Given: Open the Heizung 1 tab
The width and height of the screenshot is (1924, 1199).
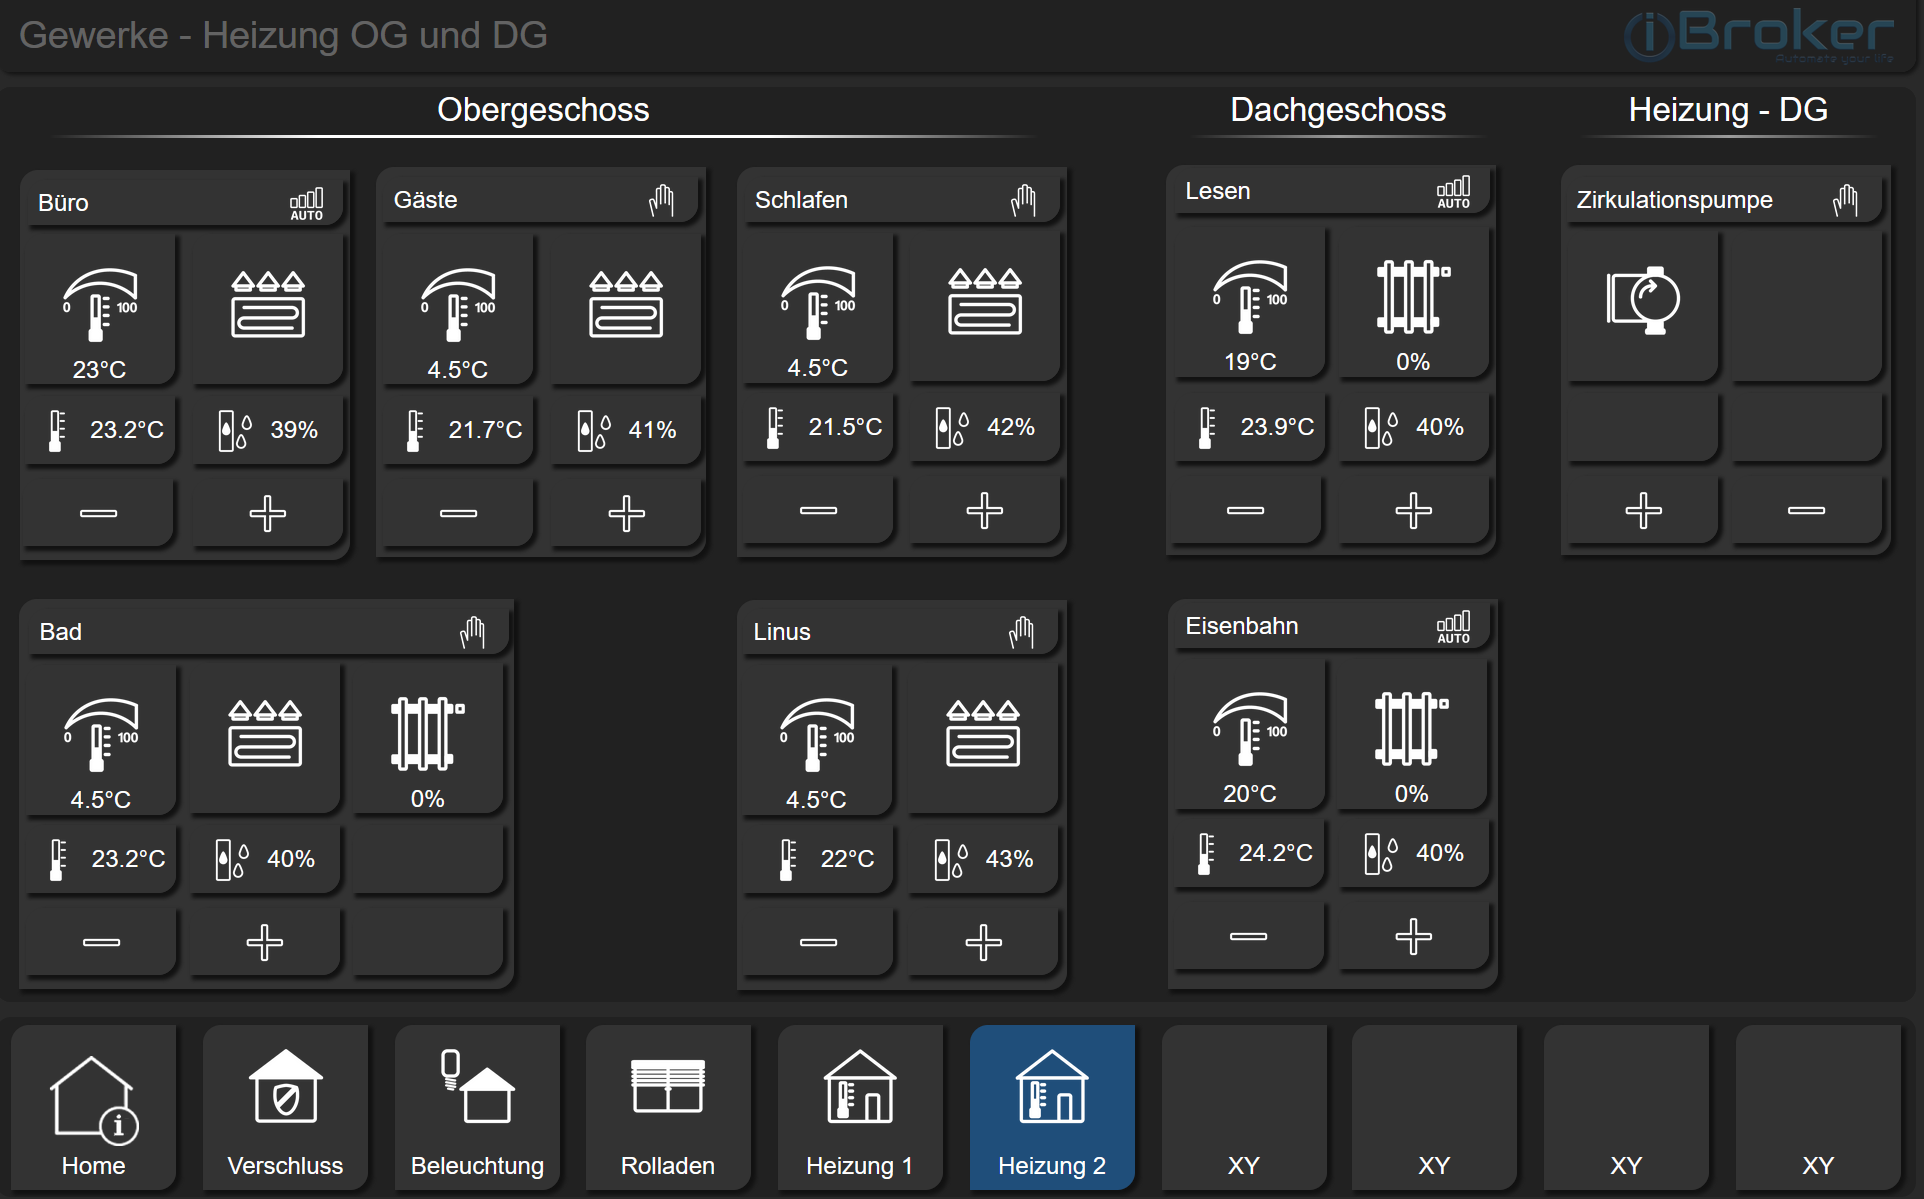Looking at the screenshot, I should pos(859,1108).
